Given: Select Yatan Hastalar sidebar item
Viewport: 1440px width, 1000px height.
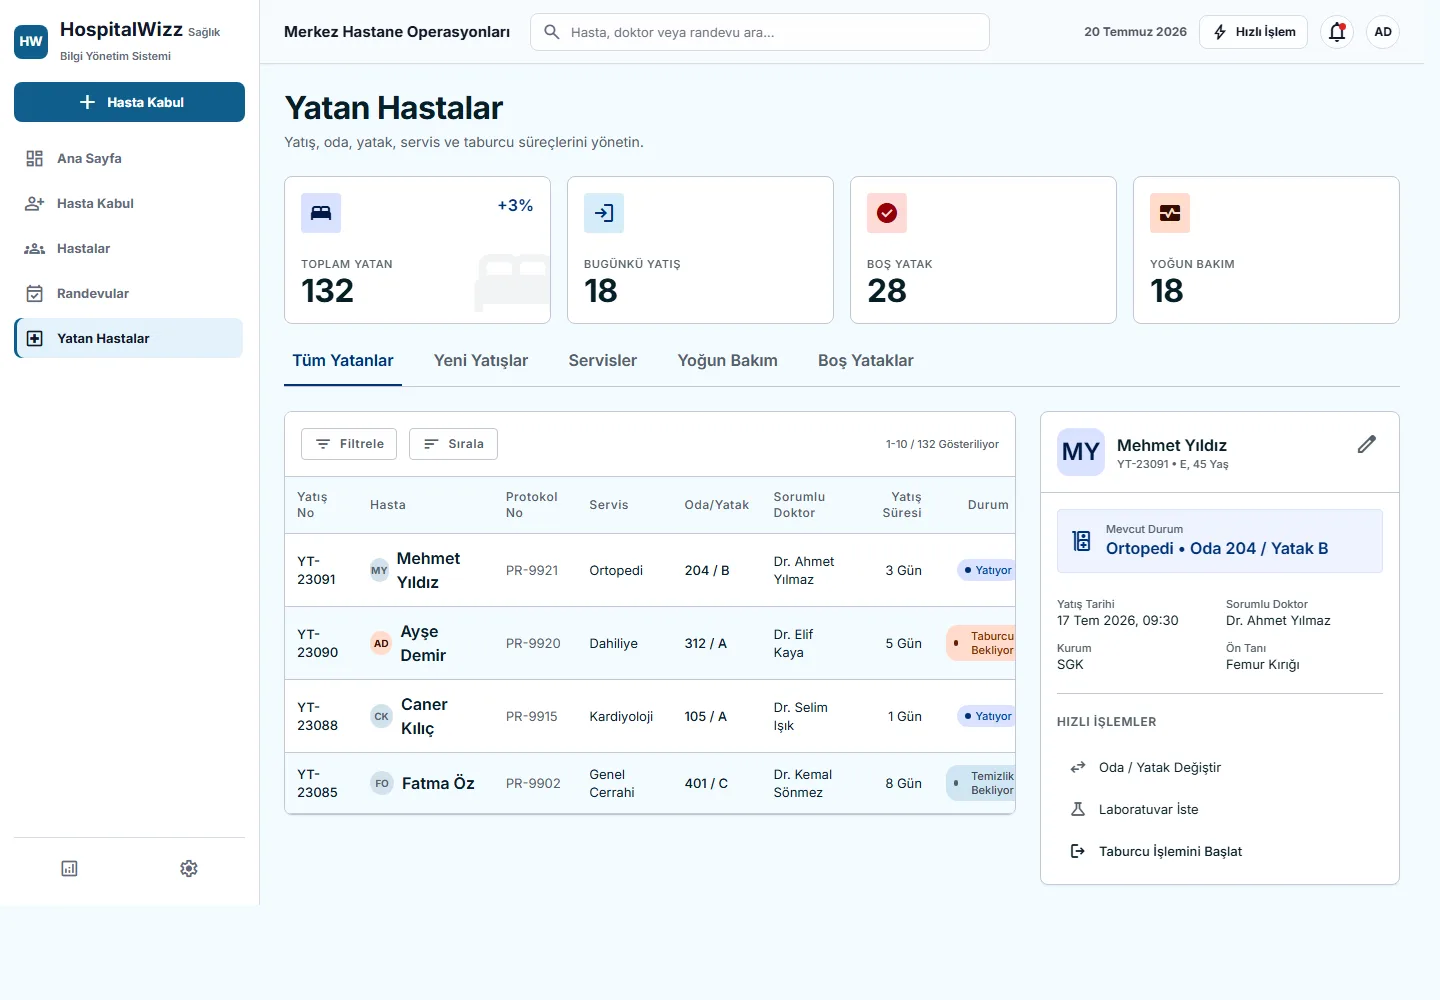Looking at the screenshot, I should [129, 338].
